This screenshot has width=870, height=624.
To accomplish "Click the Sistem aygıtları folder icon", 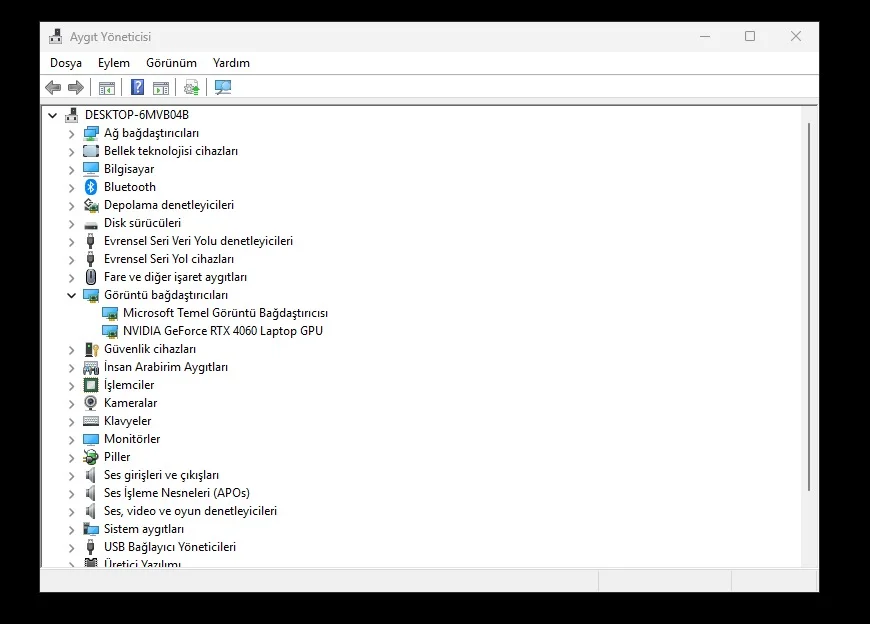I will 90,529.
